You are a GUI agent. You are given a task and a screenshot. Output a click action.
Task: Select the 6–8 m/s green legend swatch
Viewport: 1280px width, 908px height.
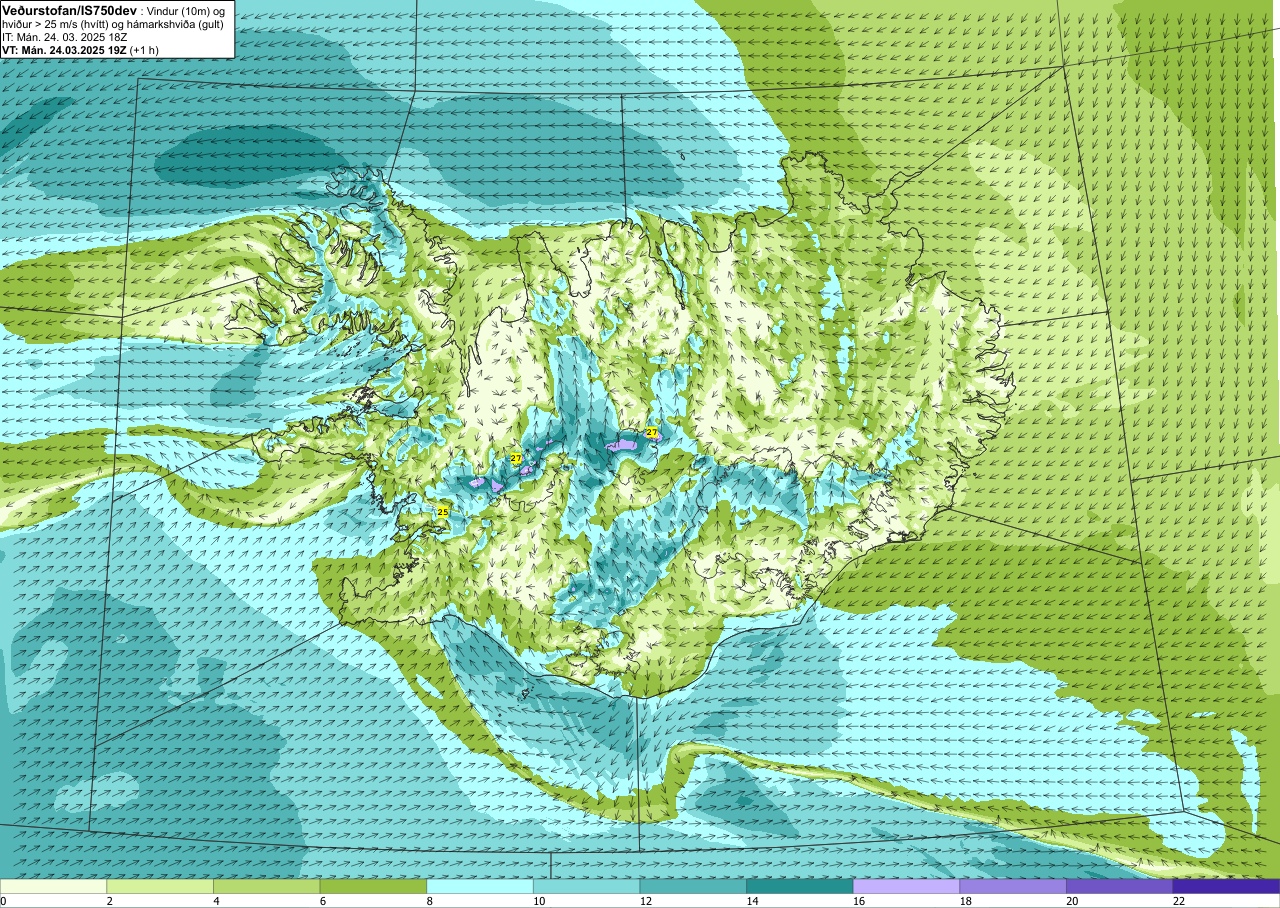[x=373, y=886]
